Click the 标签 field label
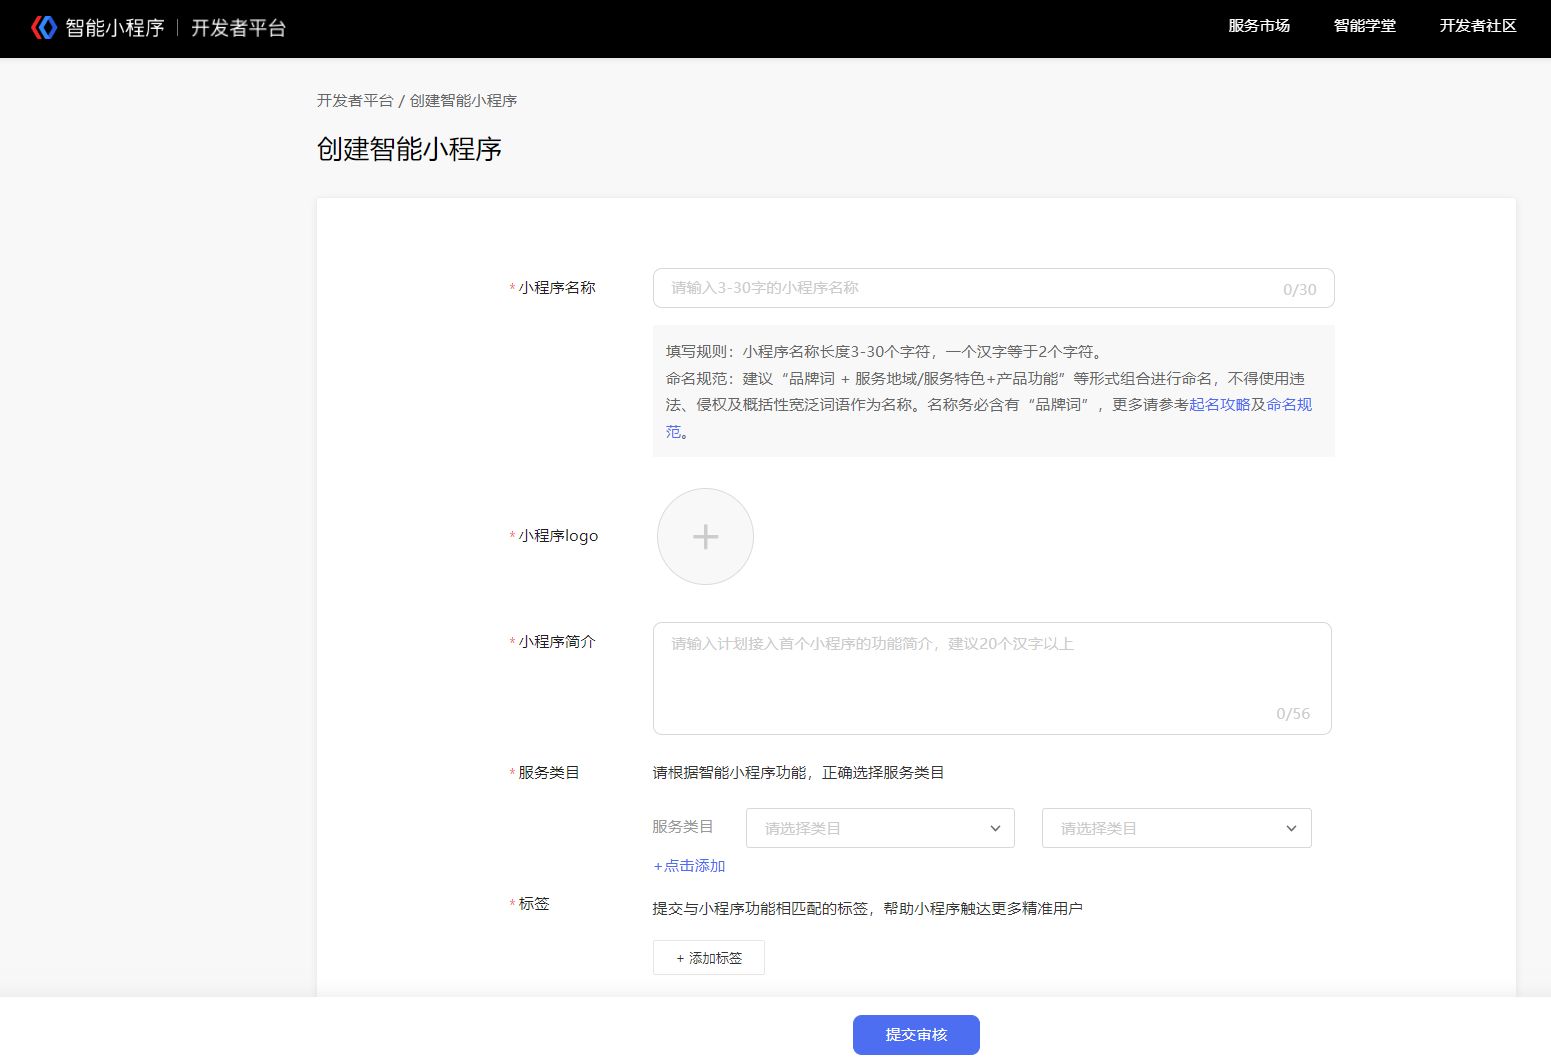This screenshot has height=1063, width=1551. point(534,904)
